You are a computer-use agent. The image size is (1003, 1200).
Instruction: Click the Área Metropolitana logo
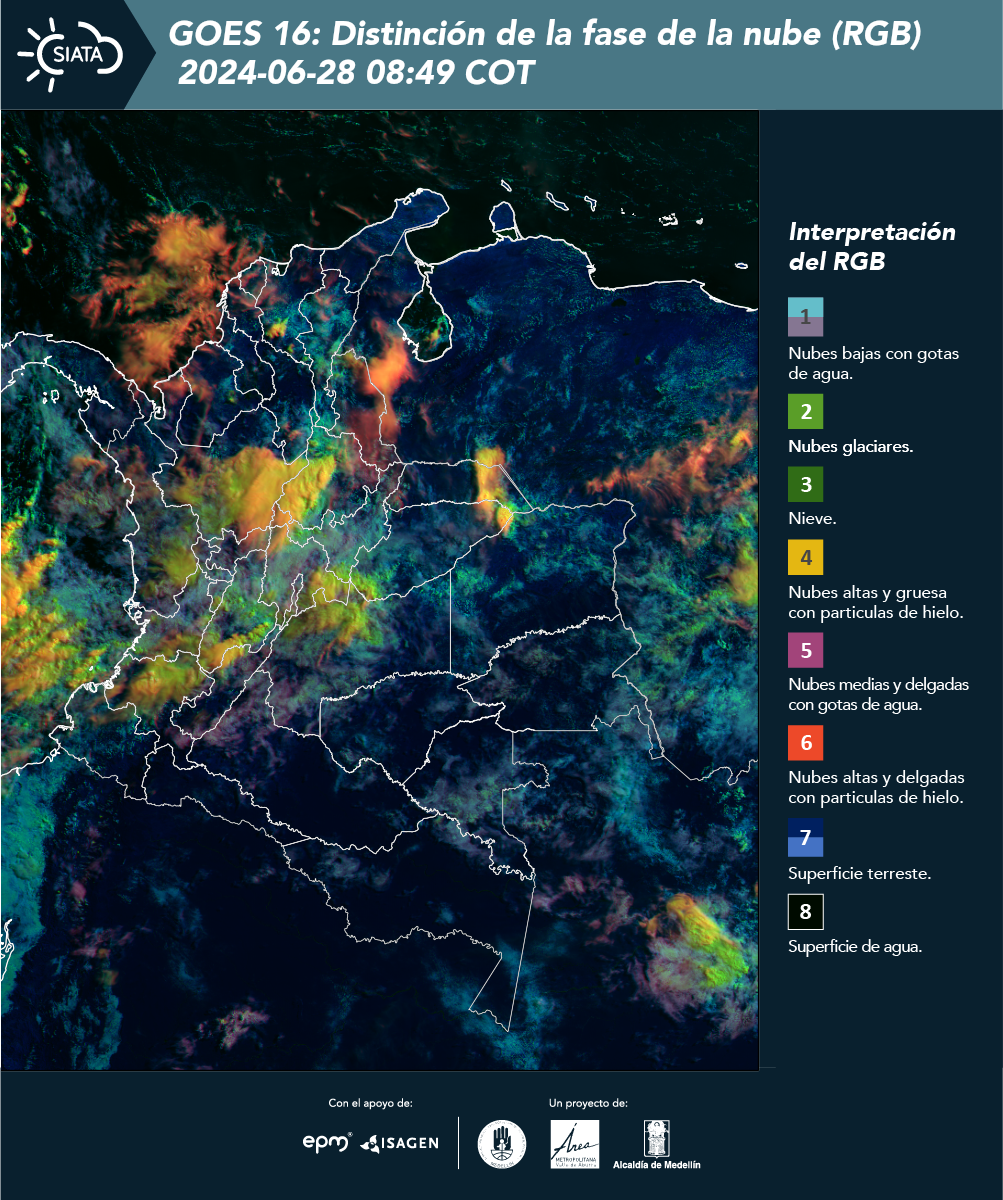(575, 1144)
